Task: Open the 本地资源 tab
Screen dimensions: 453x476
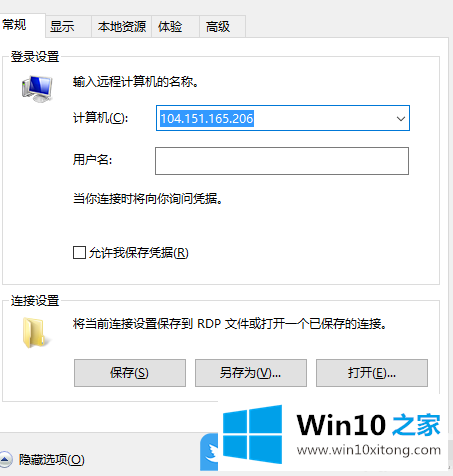Action: 122,26
